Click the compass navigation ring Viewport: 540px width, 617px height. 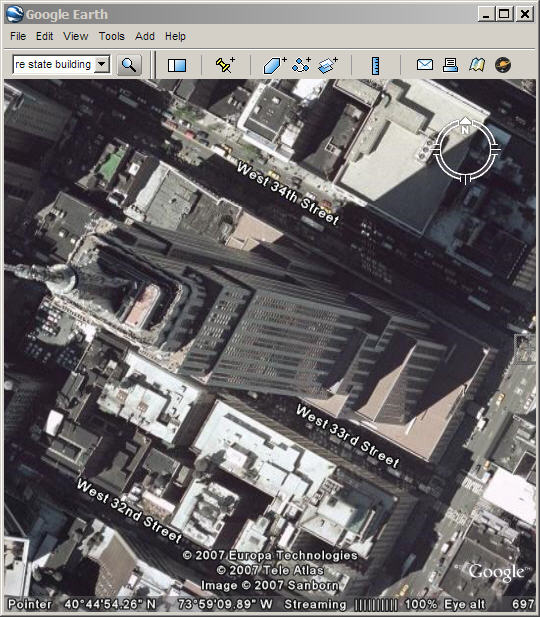pos(466,150)
